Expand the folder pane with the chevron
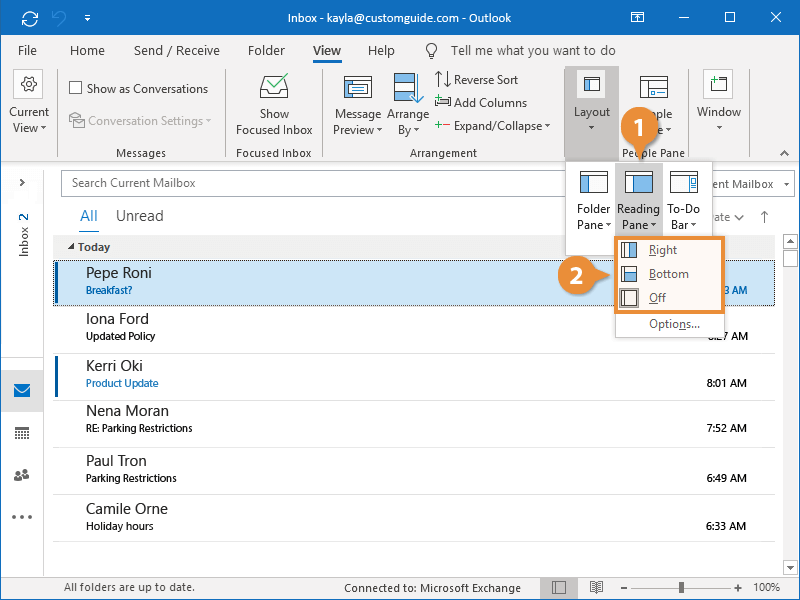 (22, 182)
